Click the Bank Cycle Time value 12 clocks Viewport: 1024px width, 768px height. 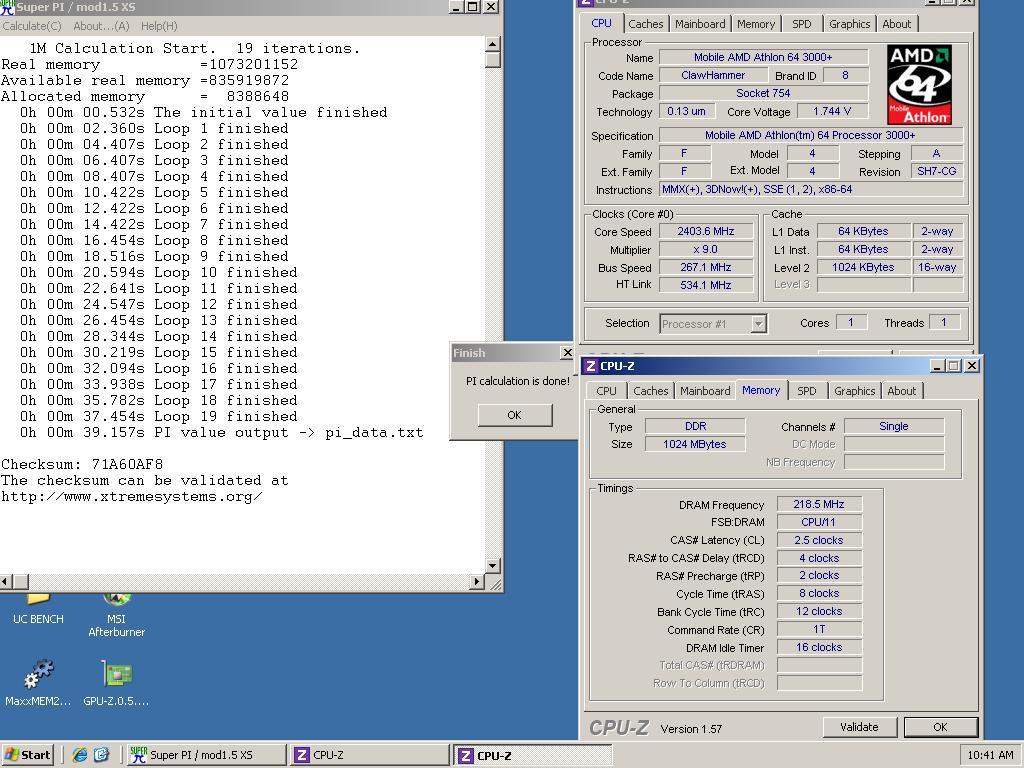[819, 611]
